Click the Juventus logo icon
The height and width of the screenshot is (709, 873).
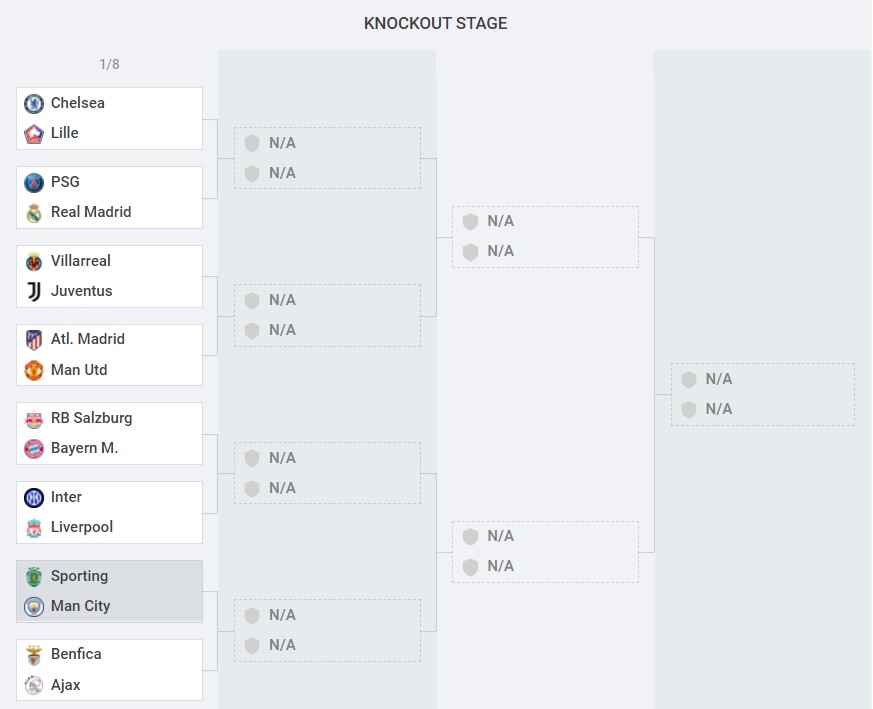pyautogui.click(x=34, y=291)
